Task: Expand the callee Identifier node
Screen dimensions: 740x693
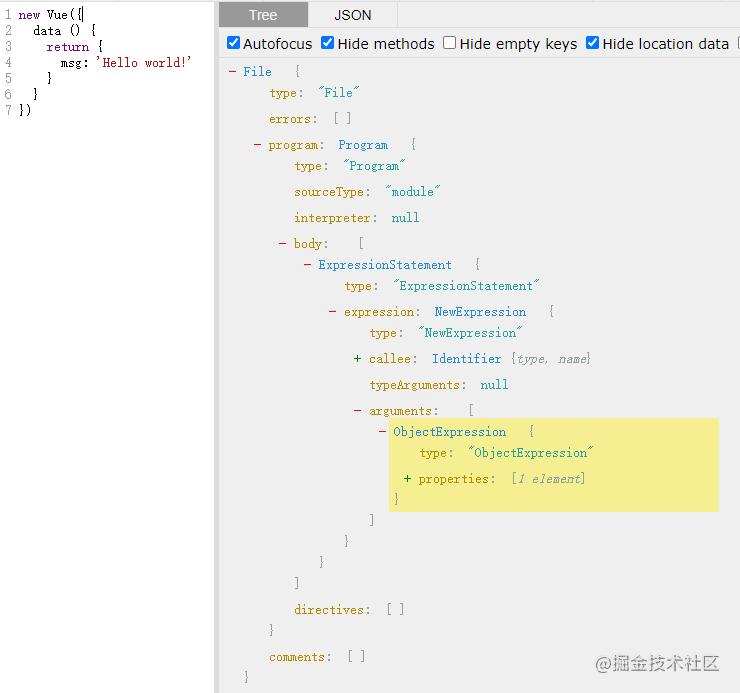Action: tap(358, 359)
